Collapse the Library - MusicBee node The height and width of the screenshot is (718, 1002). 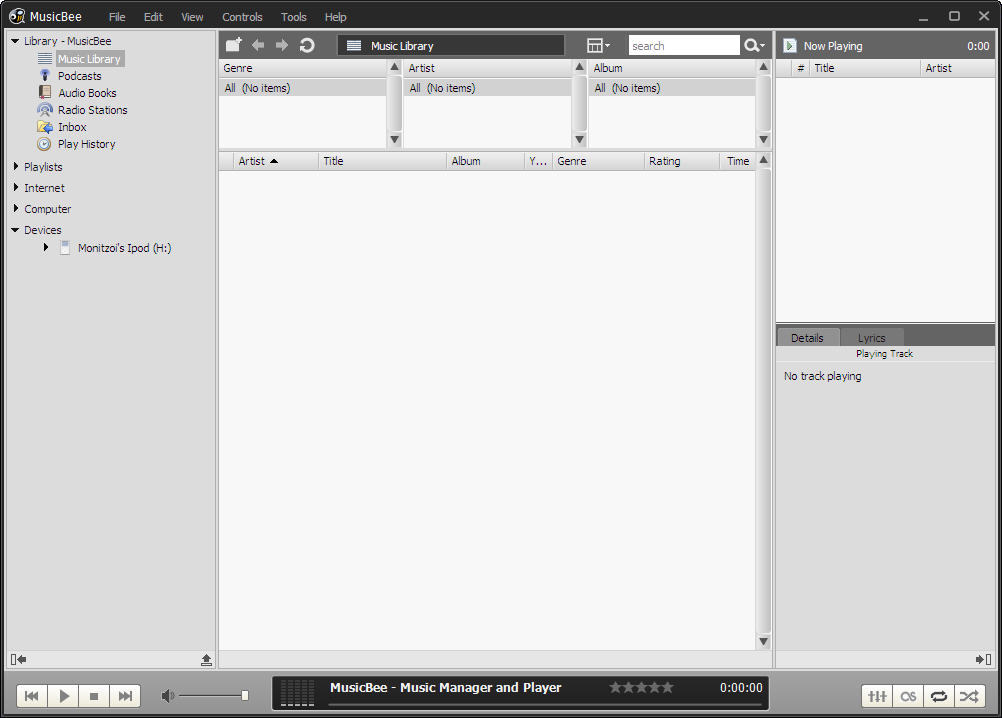point(15,41)
